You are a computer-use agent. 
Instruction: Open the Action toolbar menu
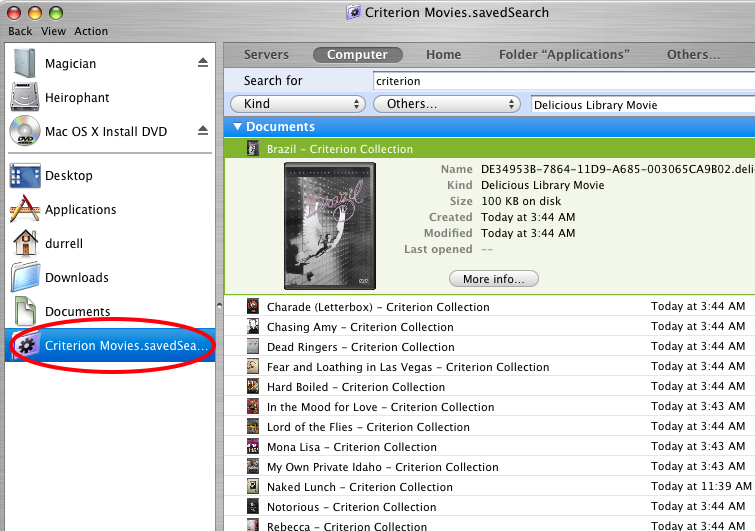(x=91, y=31)
